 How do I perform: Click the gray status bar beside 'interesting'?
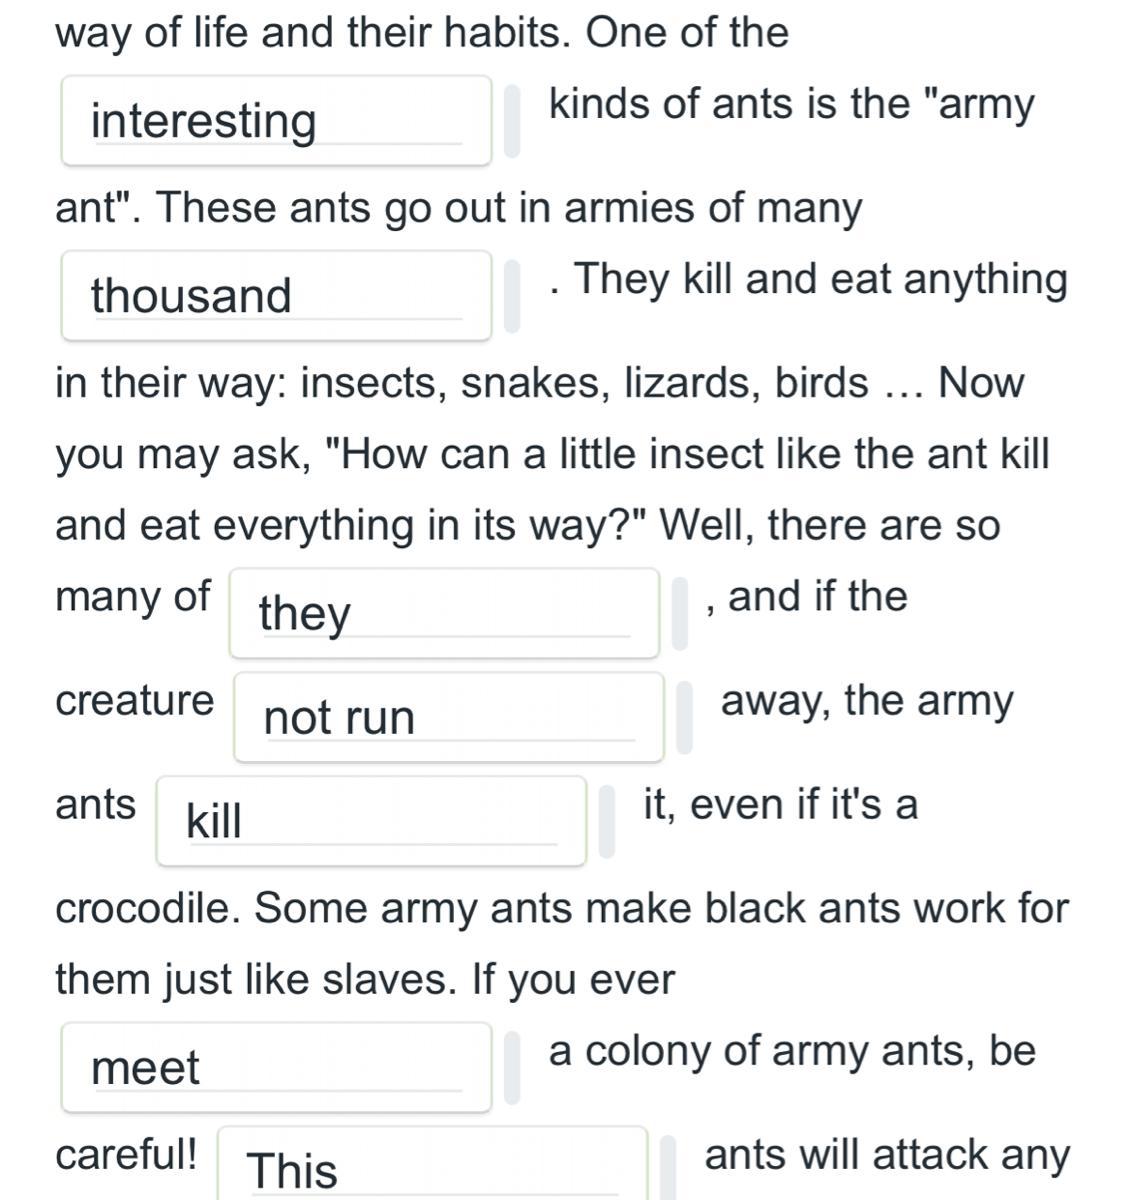[x=512, y=121]
